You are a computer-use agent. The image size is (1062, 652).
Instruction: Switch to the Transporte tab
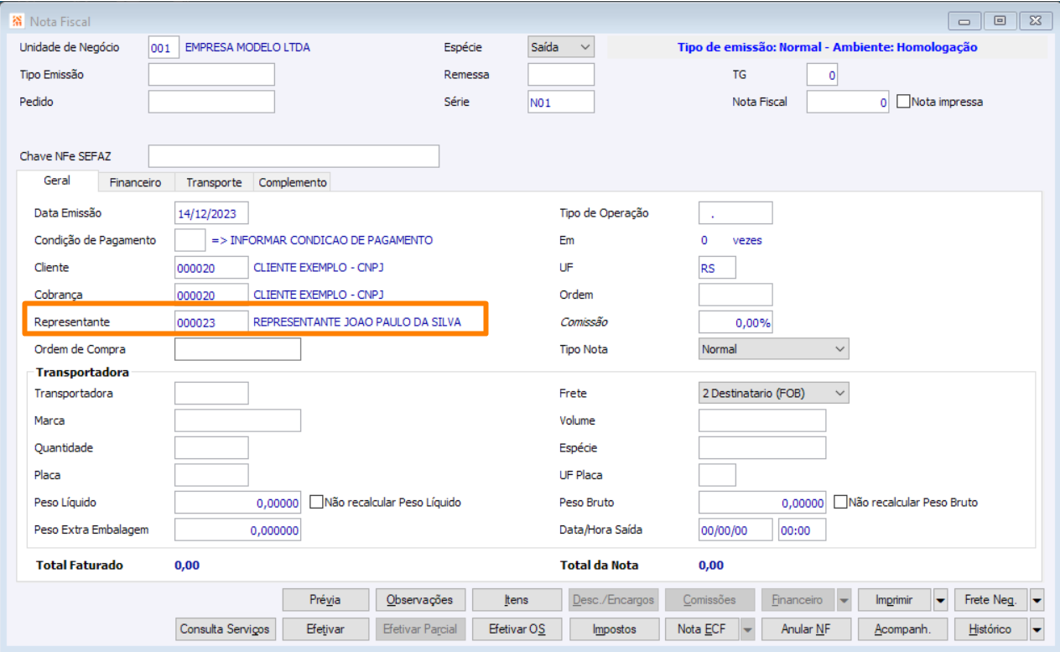[214, 182]
